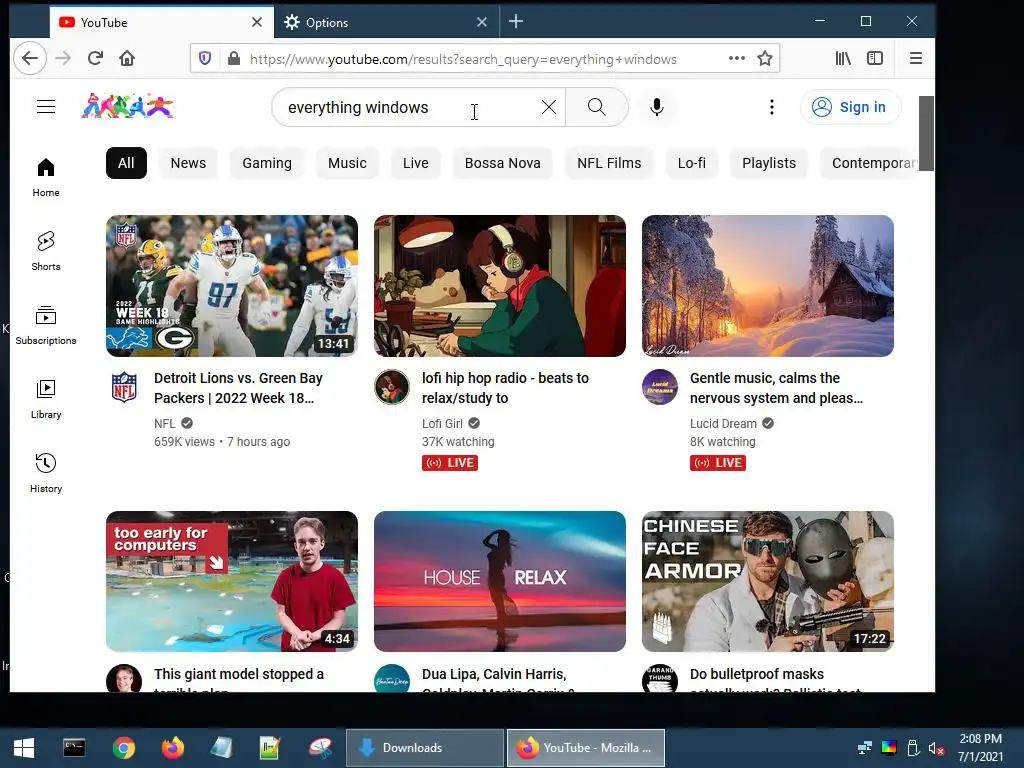Open Library in the sidebar

coord(46,398)
